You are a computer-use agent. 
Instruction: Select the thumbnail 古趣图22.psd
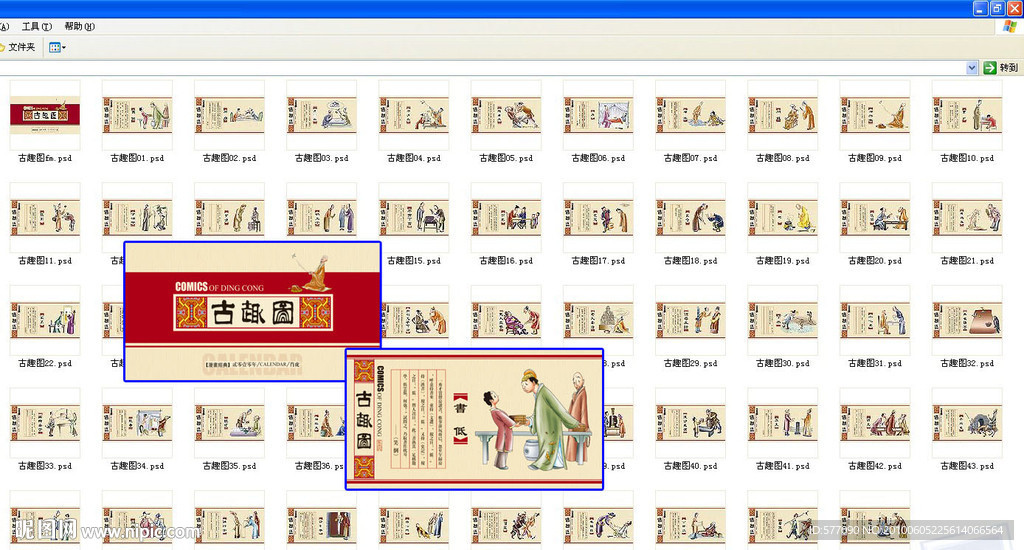coord(45,320)
